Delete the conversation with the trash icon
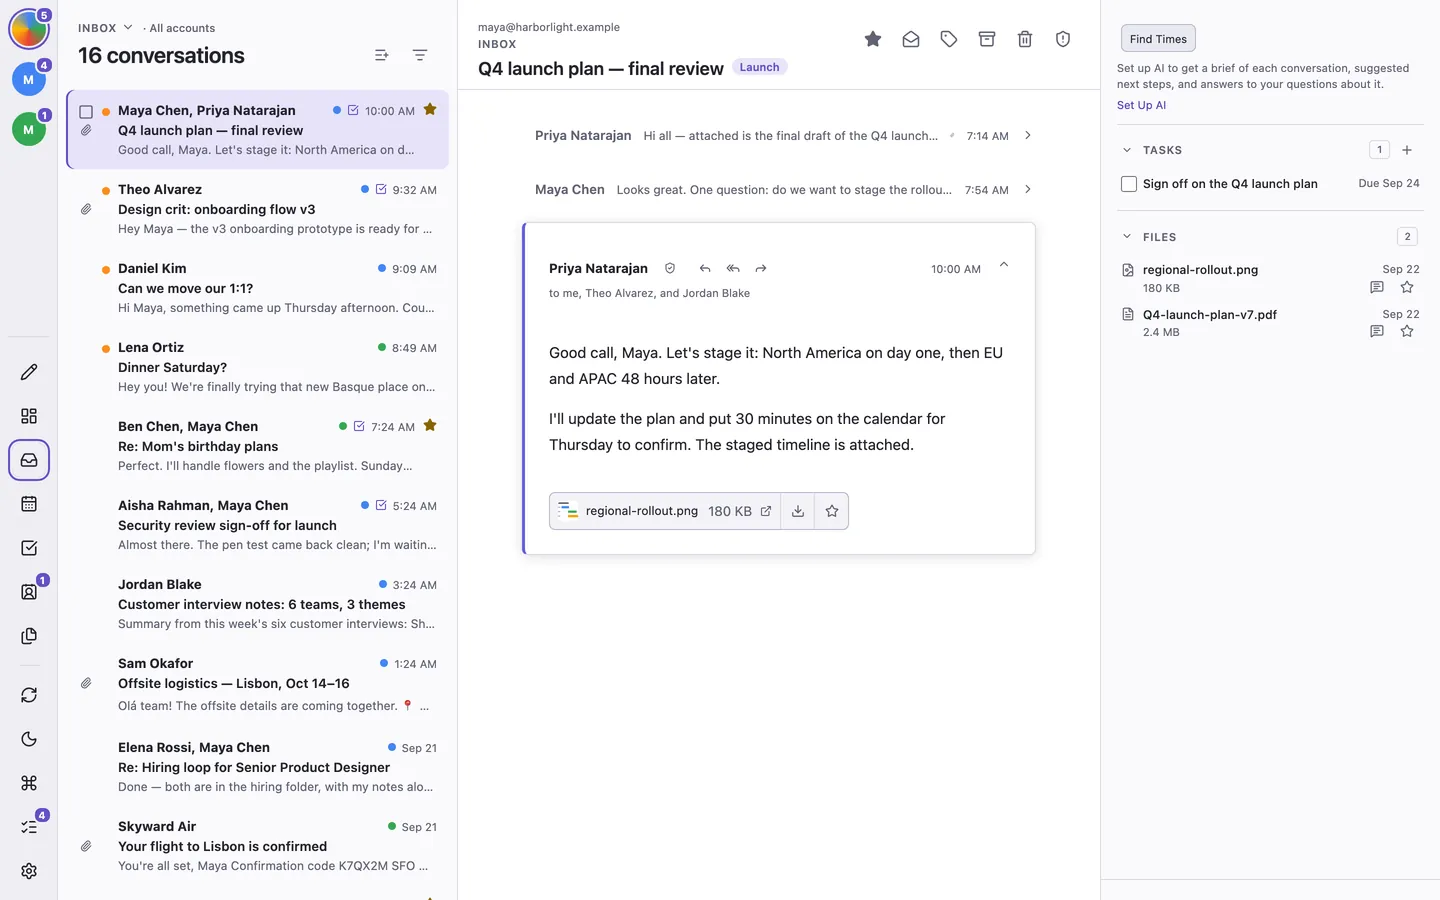 (x=1025, y=39)
